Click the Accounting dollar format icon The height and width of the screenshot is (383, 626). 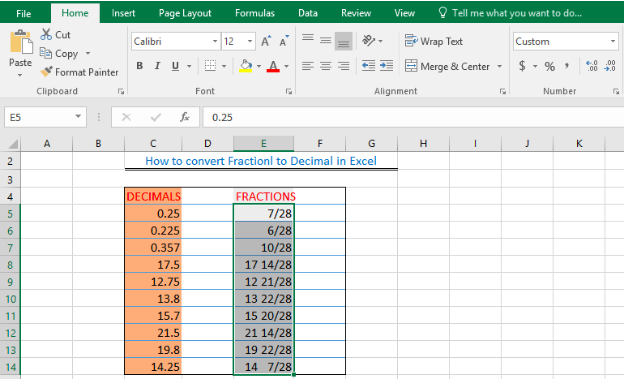click(x=522, y=66)
